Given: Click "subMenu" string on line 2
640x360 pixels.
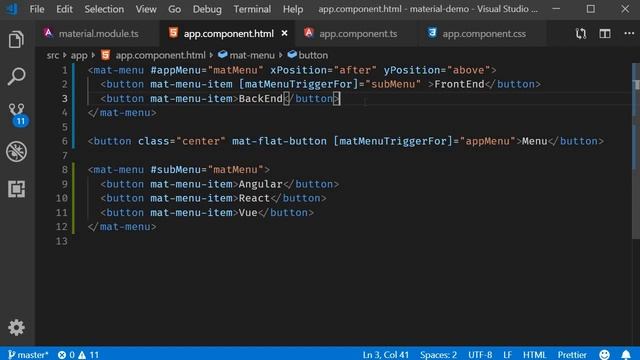Looking at the screenshot, I should (393, 84).
